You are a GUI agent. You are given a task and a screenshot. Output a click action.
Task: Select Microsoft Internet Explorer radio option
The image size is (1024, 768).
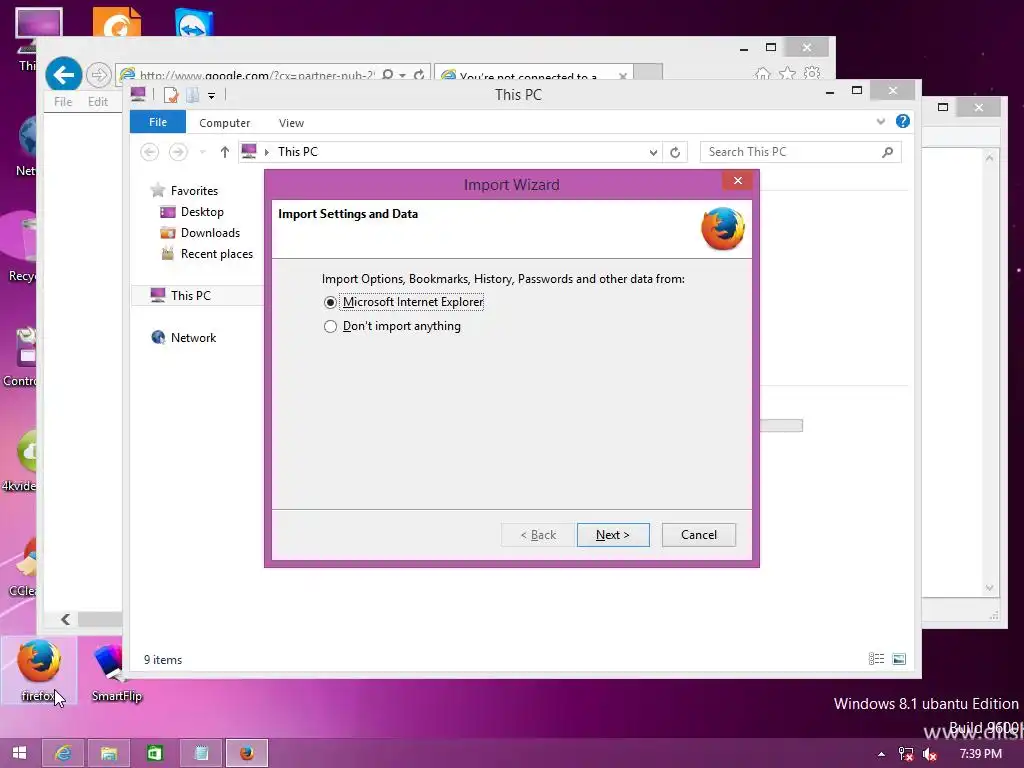tap(330, 302)
